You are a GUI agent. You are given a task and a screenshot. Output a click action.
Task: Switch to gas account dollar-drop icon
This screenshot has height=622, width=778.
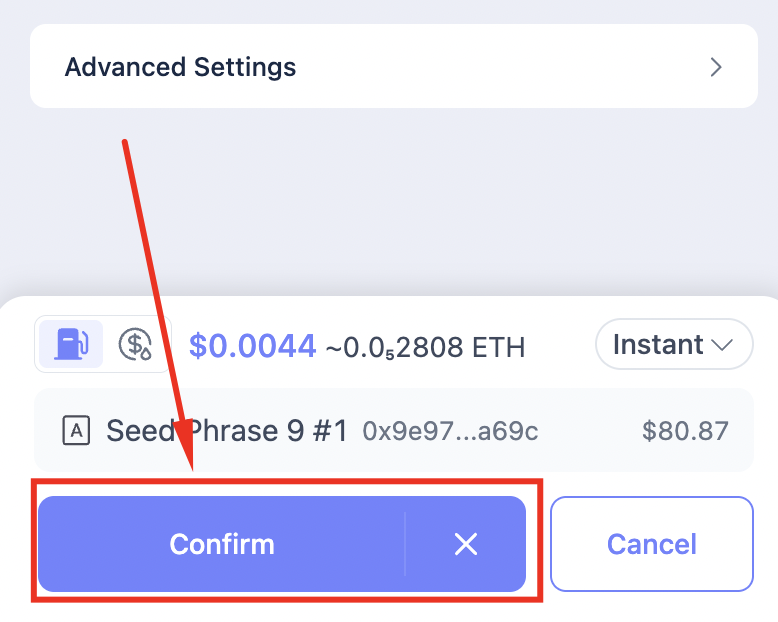[x=135, y=345]
